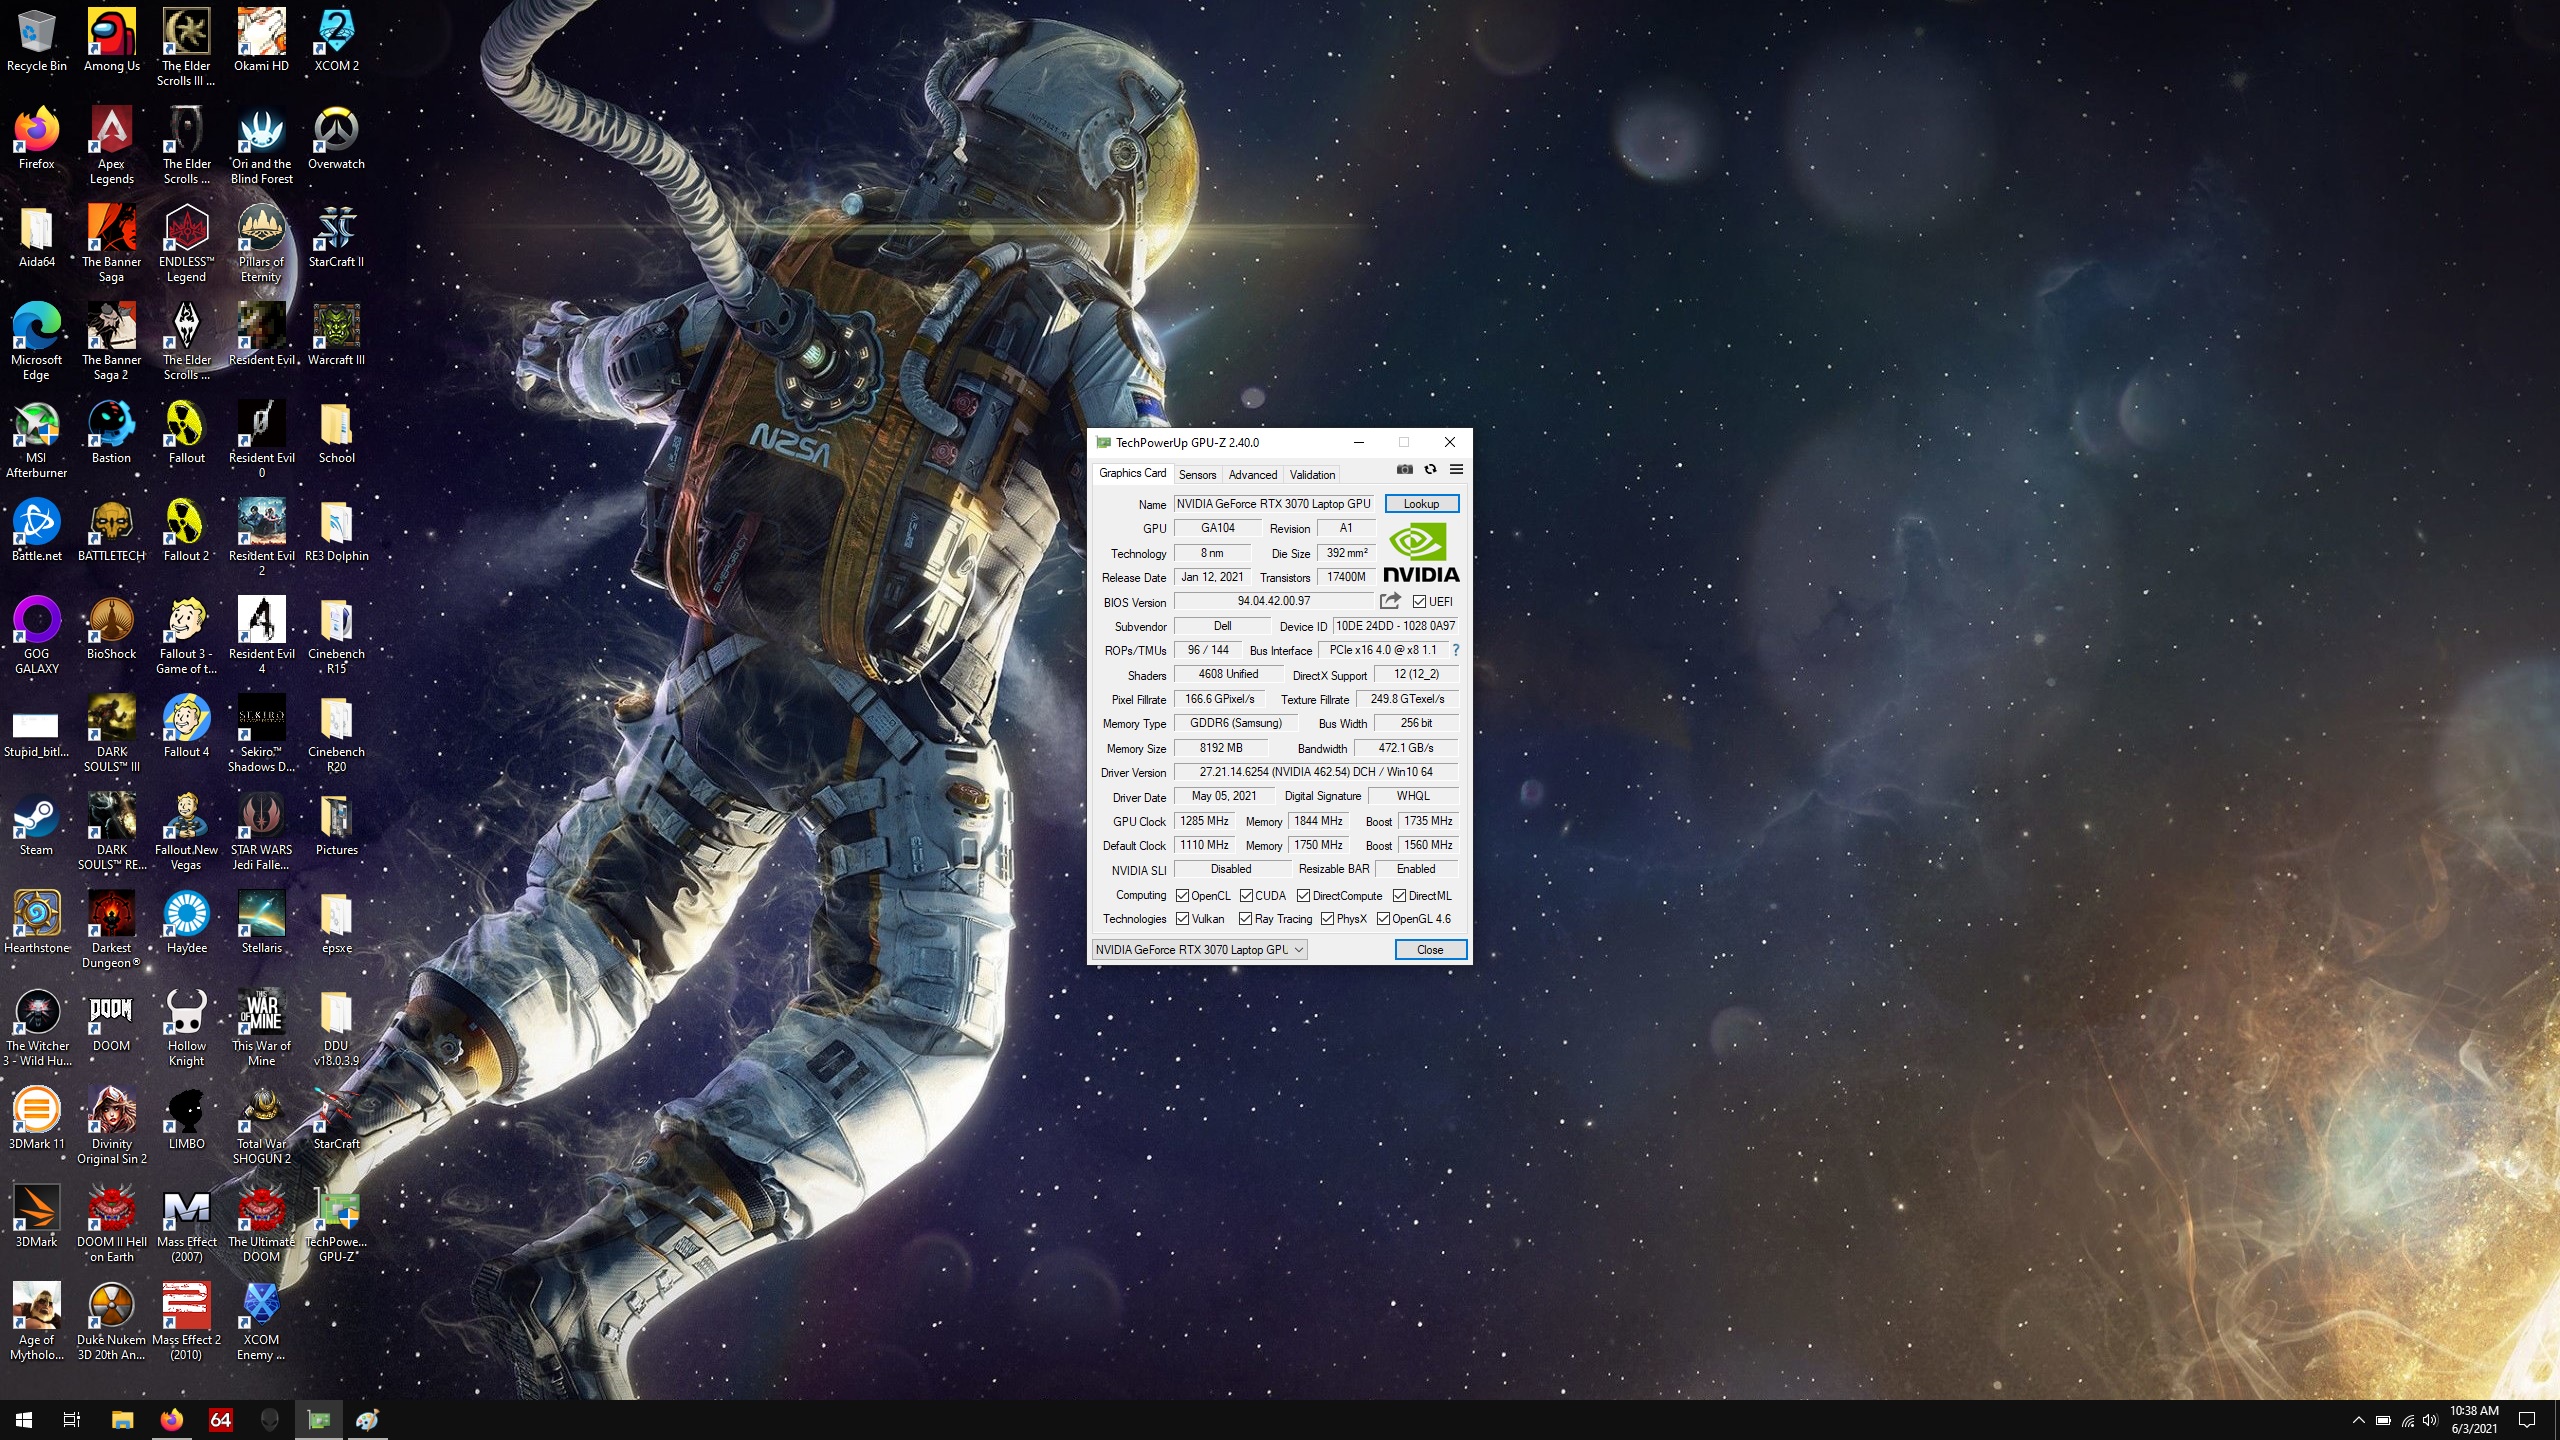Select the DOOM desktop icon
The image size is (2560, 1440).
pos(111,1021)
